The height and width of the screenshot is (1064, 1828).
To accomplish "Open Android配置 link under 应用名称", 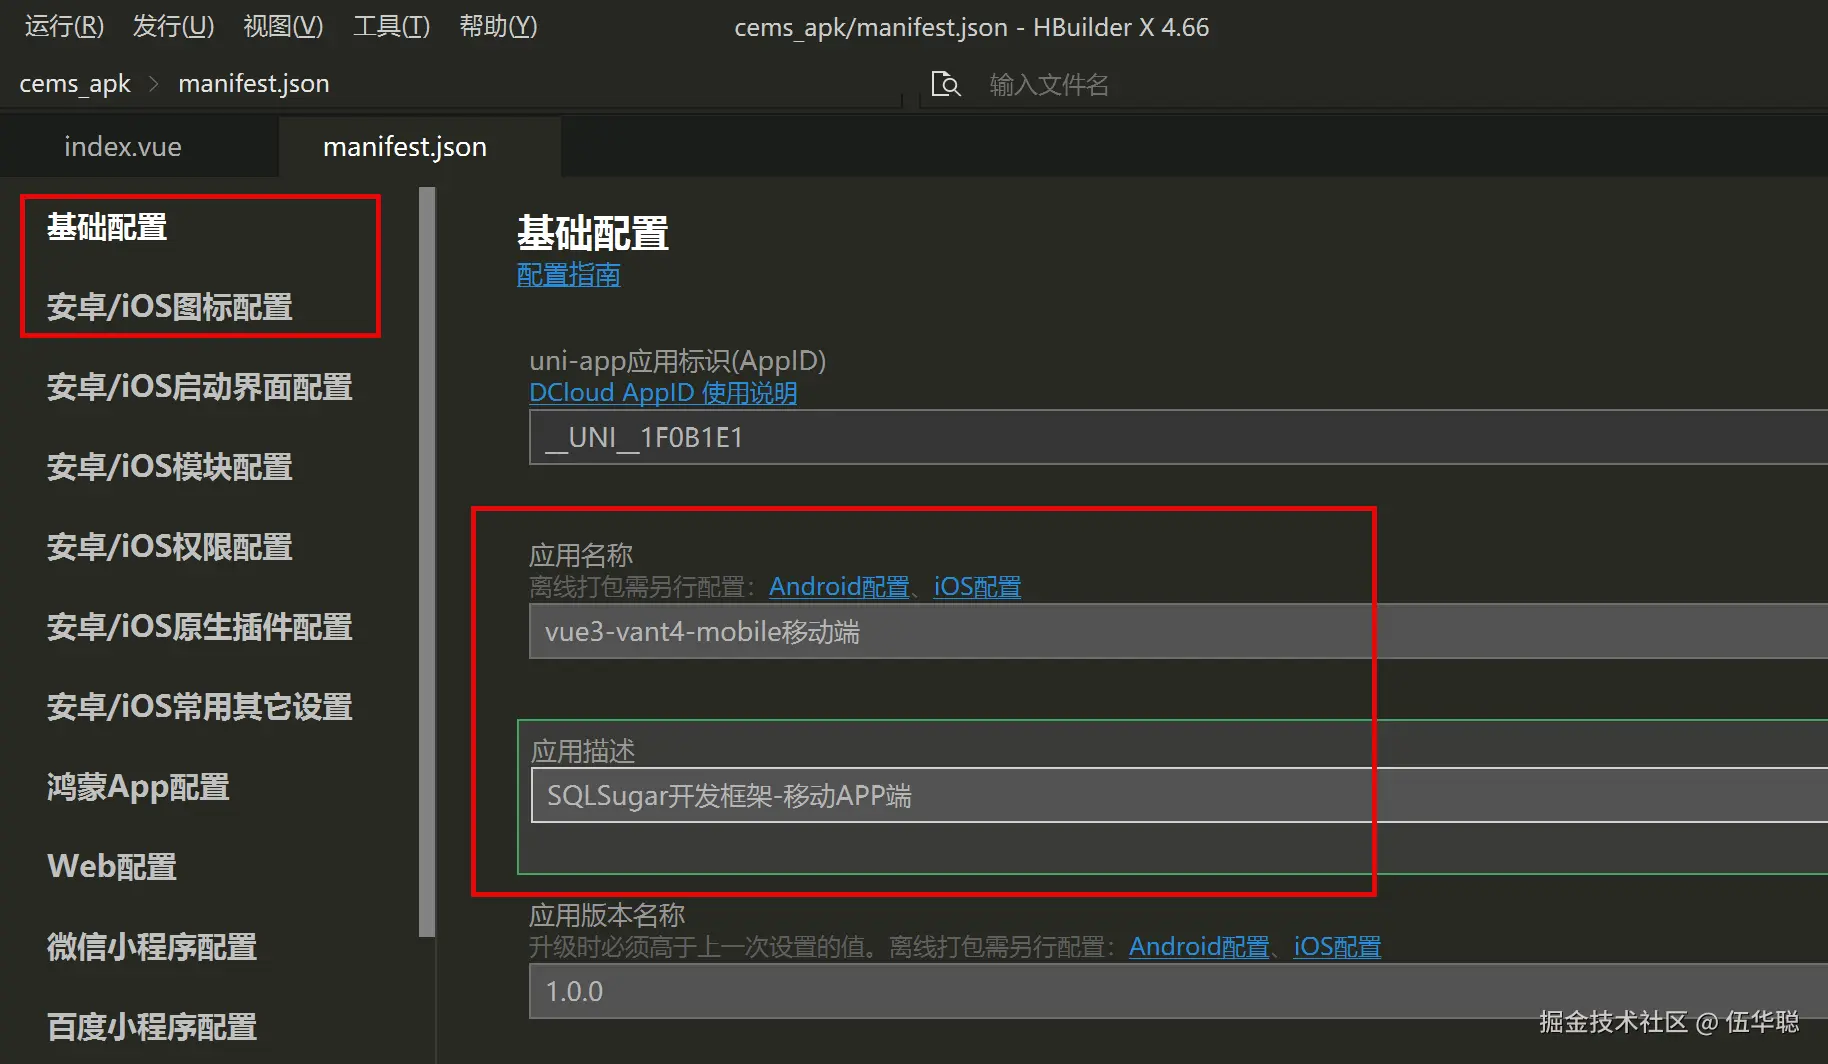I will click(x=839, y=587).
